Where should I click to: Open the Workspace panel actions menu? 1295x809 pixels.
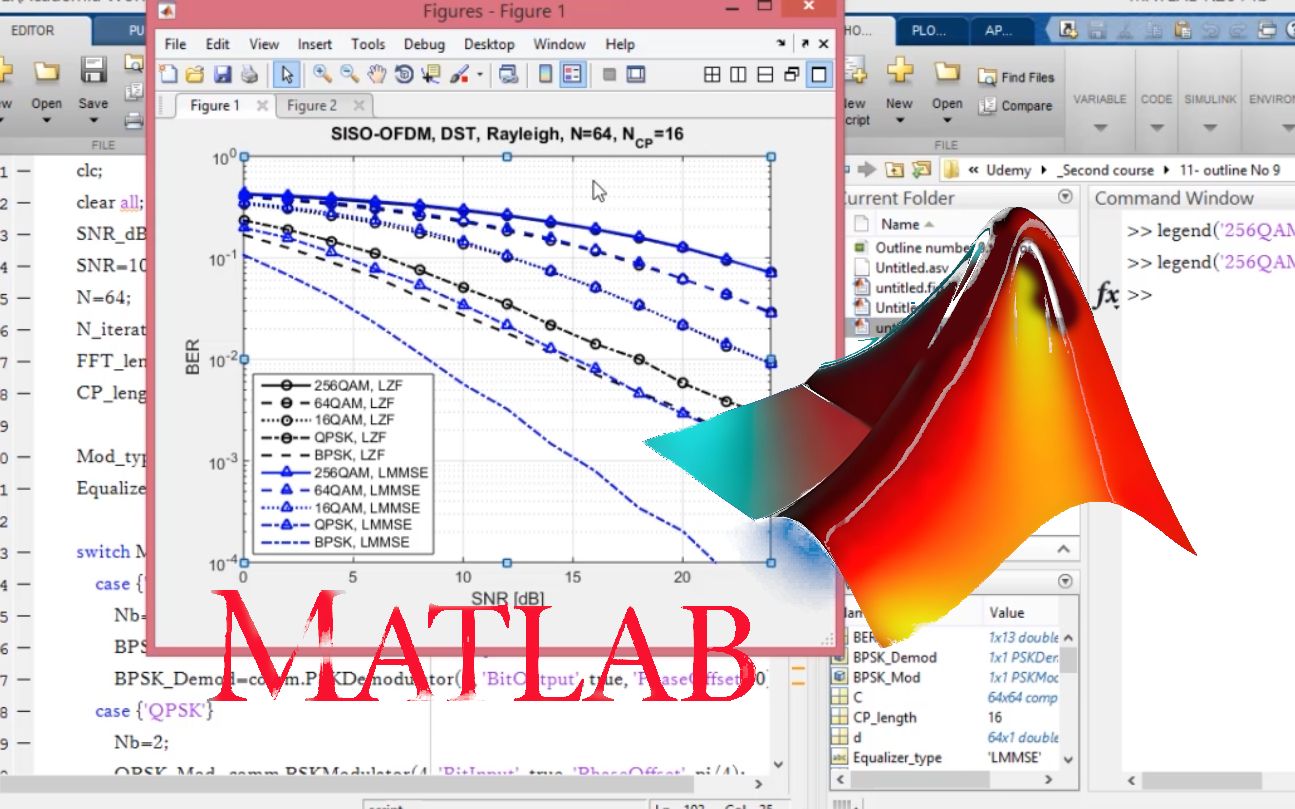click(1065, 581)
